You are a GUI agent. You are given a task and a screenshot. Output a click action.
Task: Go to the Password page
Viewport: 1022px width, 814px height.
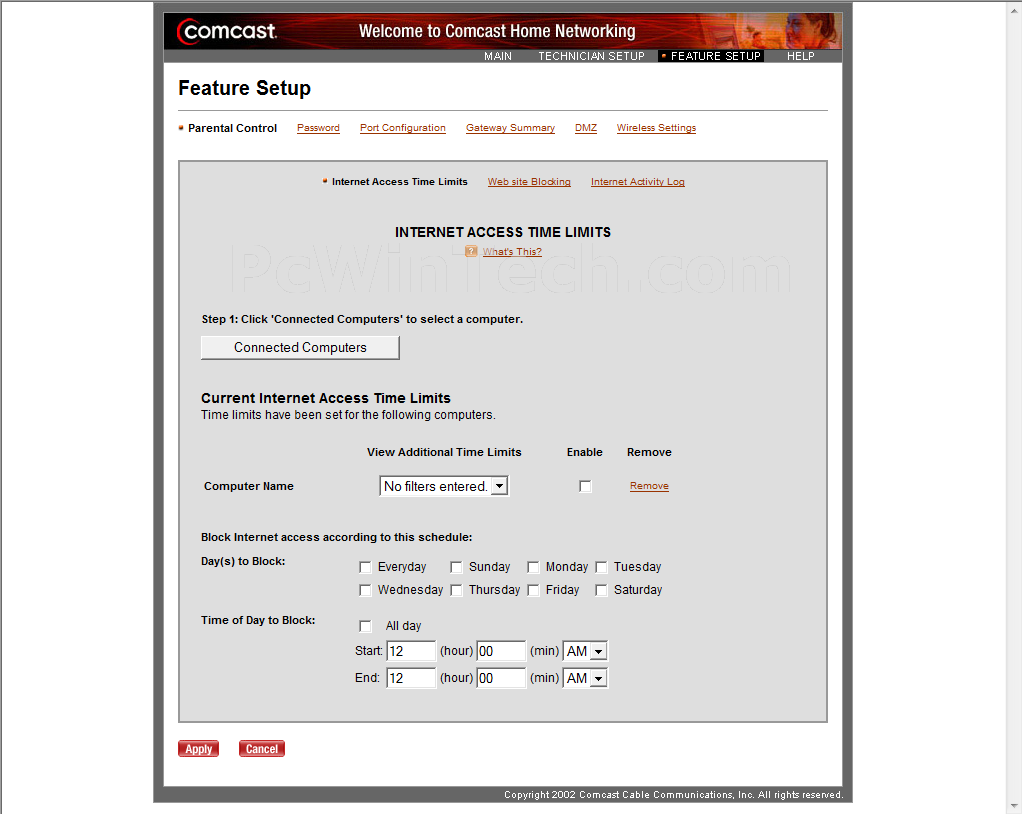(318, 128)
